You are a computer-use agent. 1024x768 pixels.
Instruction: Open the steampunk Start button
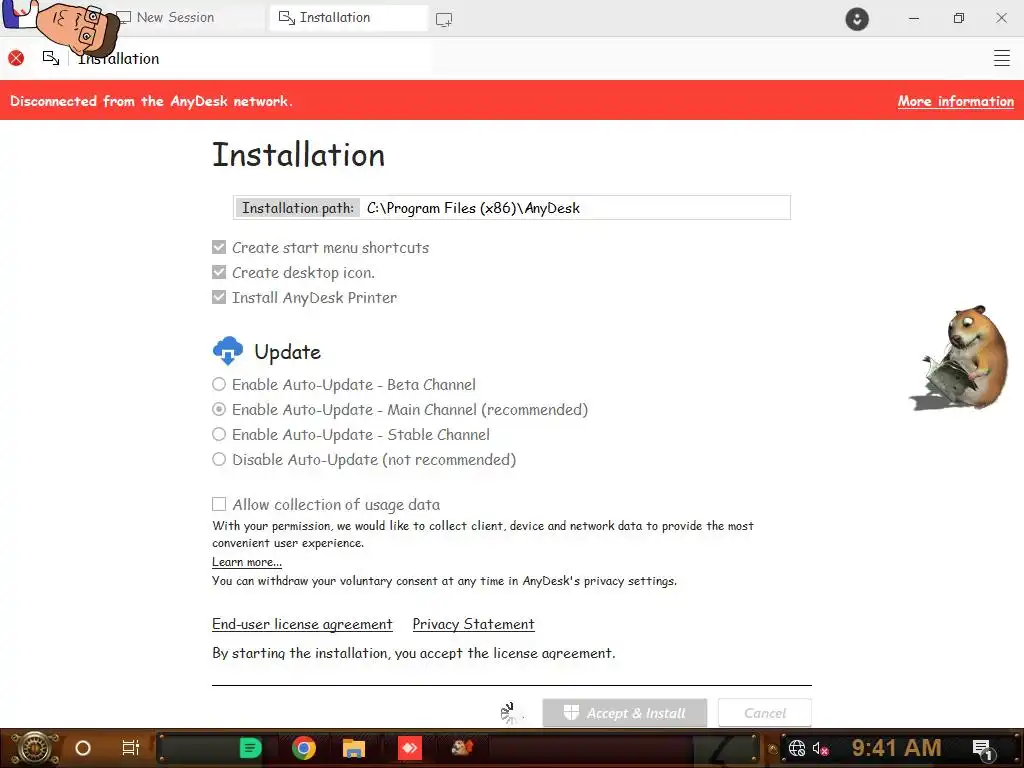pyautogui.click(x=34, y=748)
